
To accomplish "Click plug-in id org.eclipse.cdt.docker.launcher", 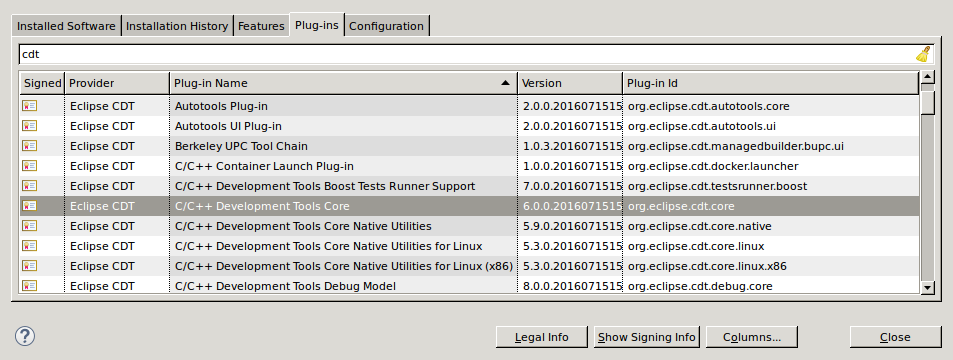I will click(x=713, y=166).
